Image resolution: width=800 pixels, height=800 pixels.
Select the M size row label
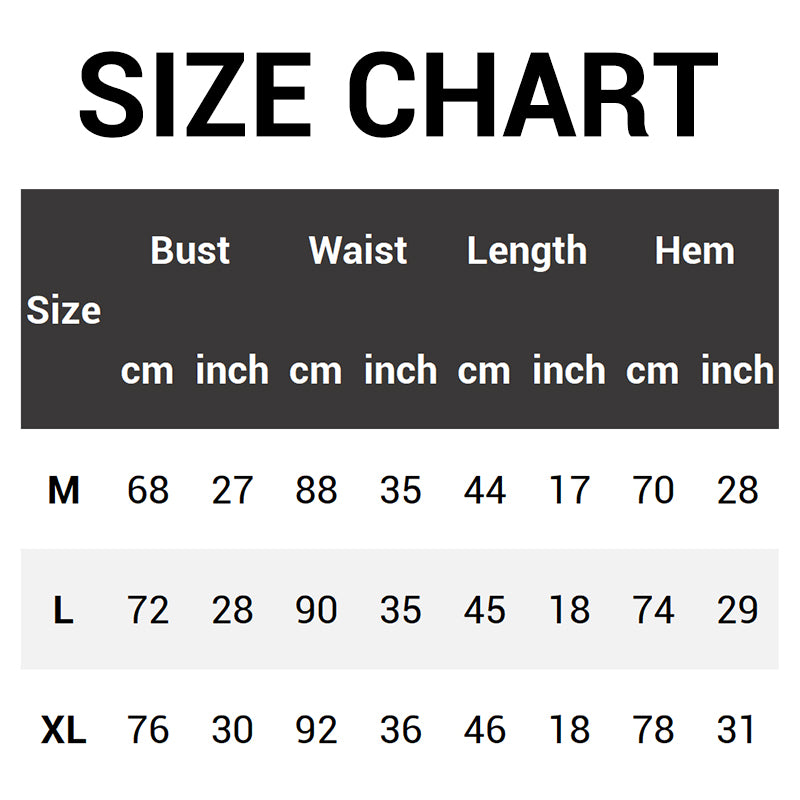(x=63, y=490)
